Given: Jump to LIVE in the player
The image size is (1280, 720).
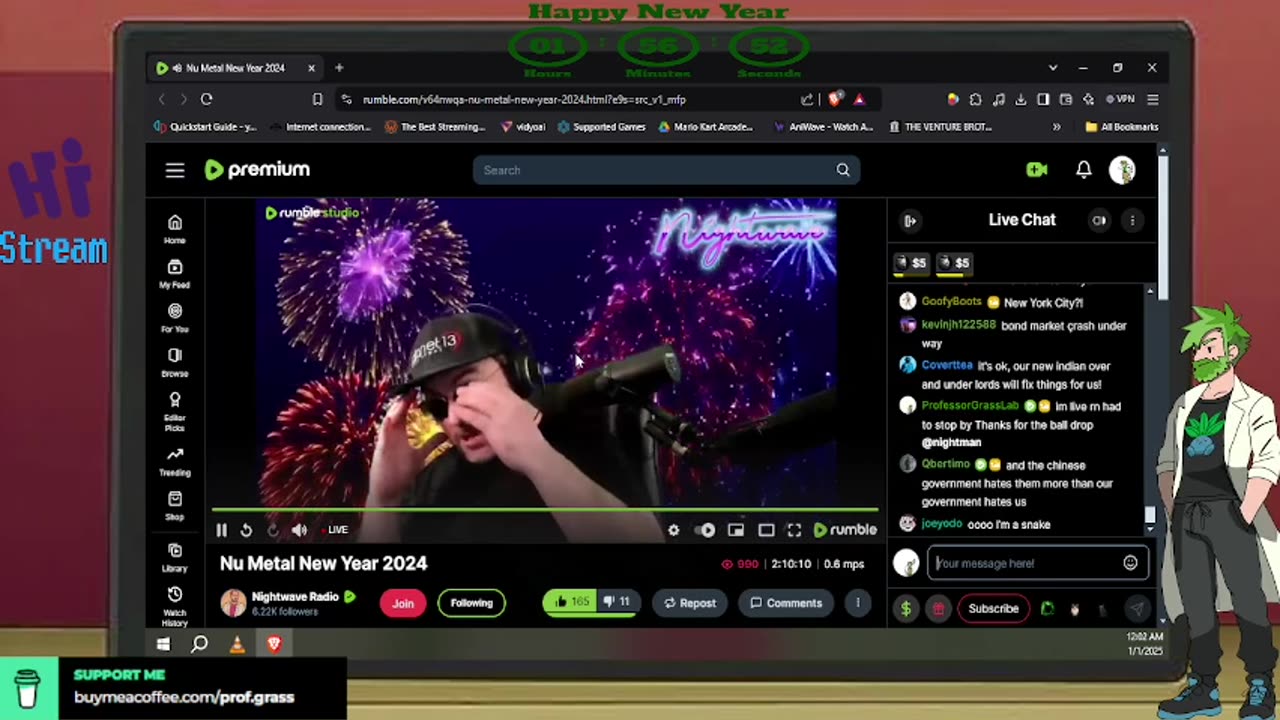Looking at the screenshot, I should coord(335,530).
